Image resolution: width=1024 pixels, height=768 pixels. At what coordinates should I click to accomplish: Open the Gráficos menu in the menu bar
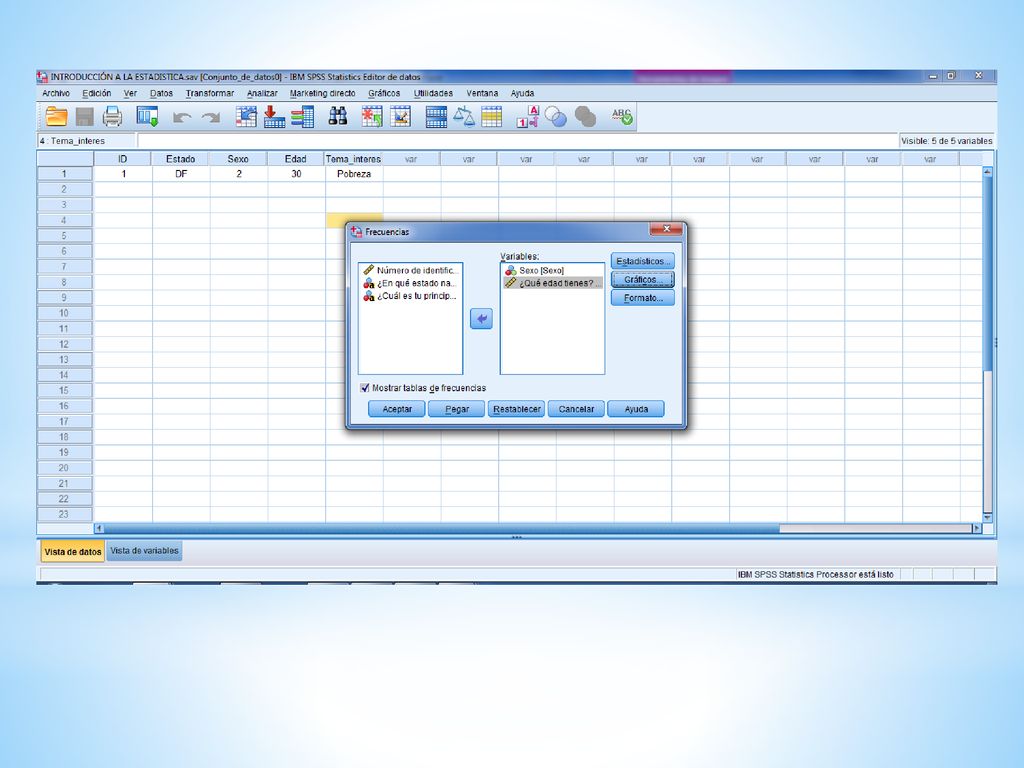click(x=384, y=93)
